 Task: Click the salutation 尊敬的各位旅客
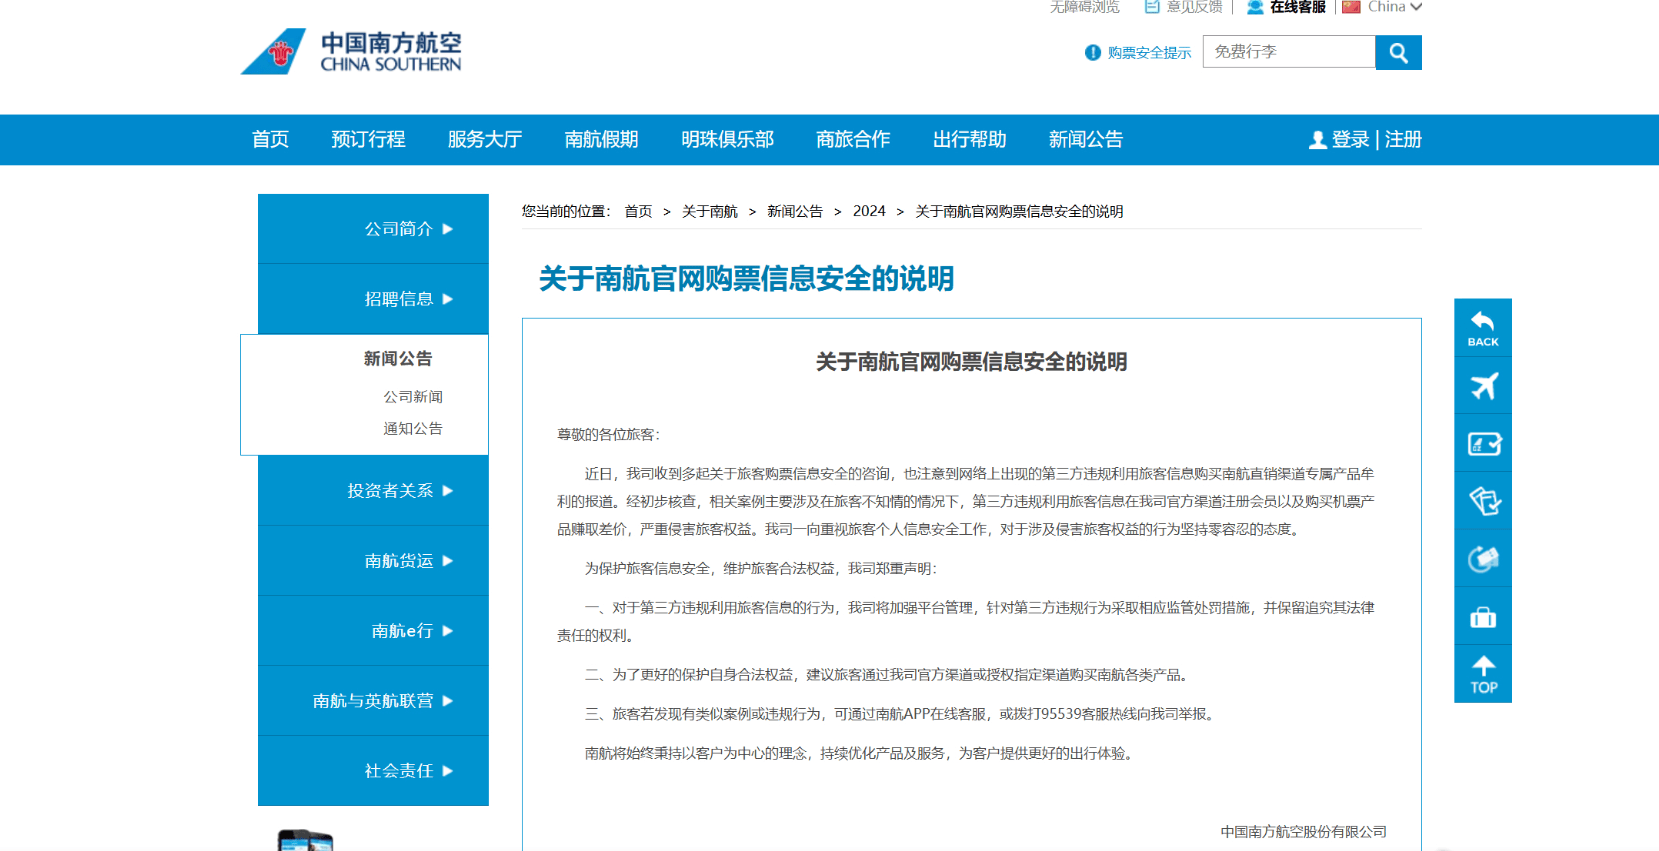click(608, 435)
